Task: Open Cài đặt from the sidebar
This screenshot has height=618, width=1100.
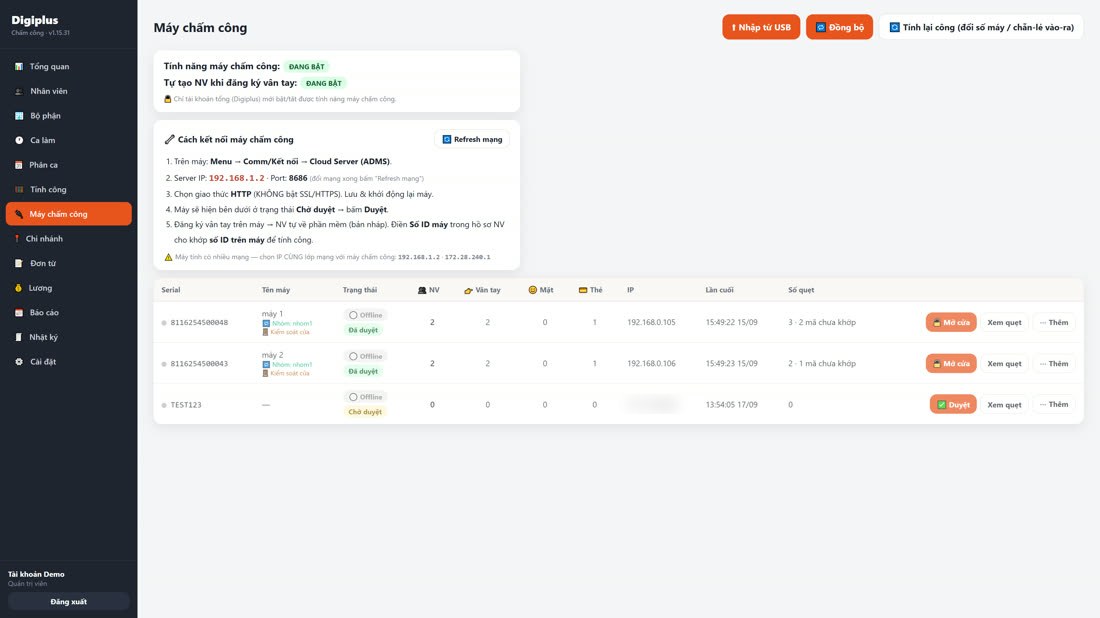Action: [x=69, y=361]
